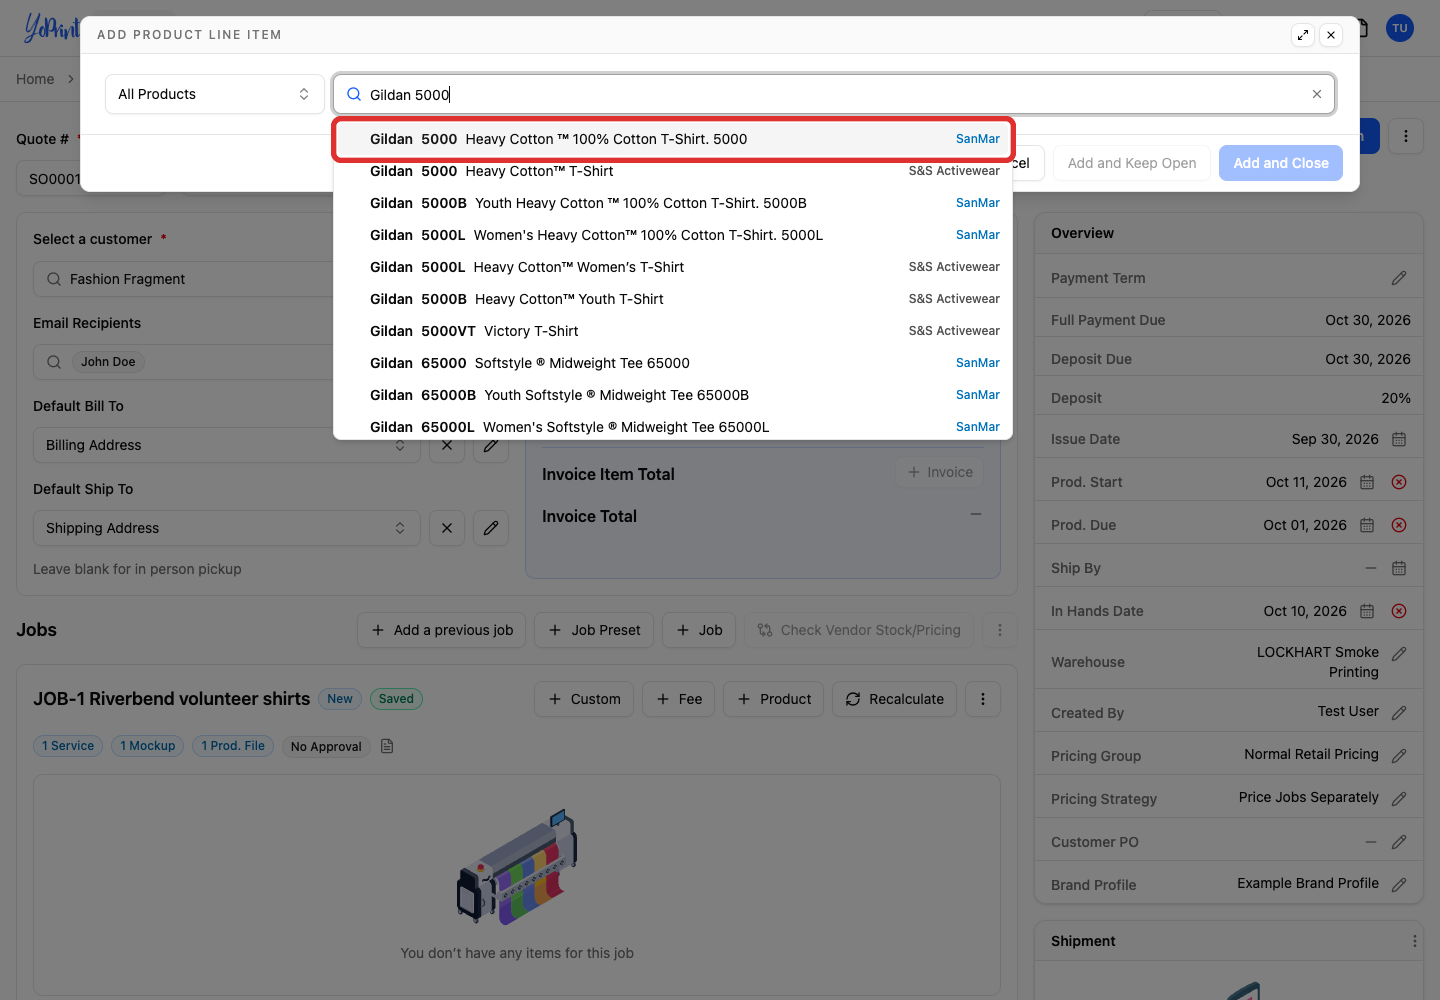The width and height of the screenshot is (1440, 1000).
Task: Click Add and Keep Open
Action: tap(1132, 163)
